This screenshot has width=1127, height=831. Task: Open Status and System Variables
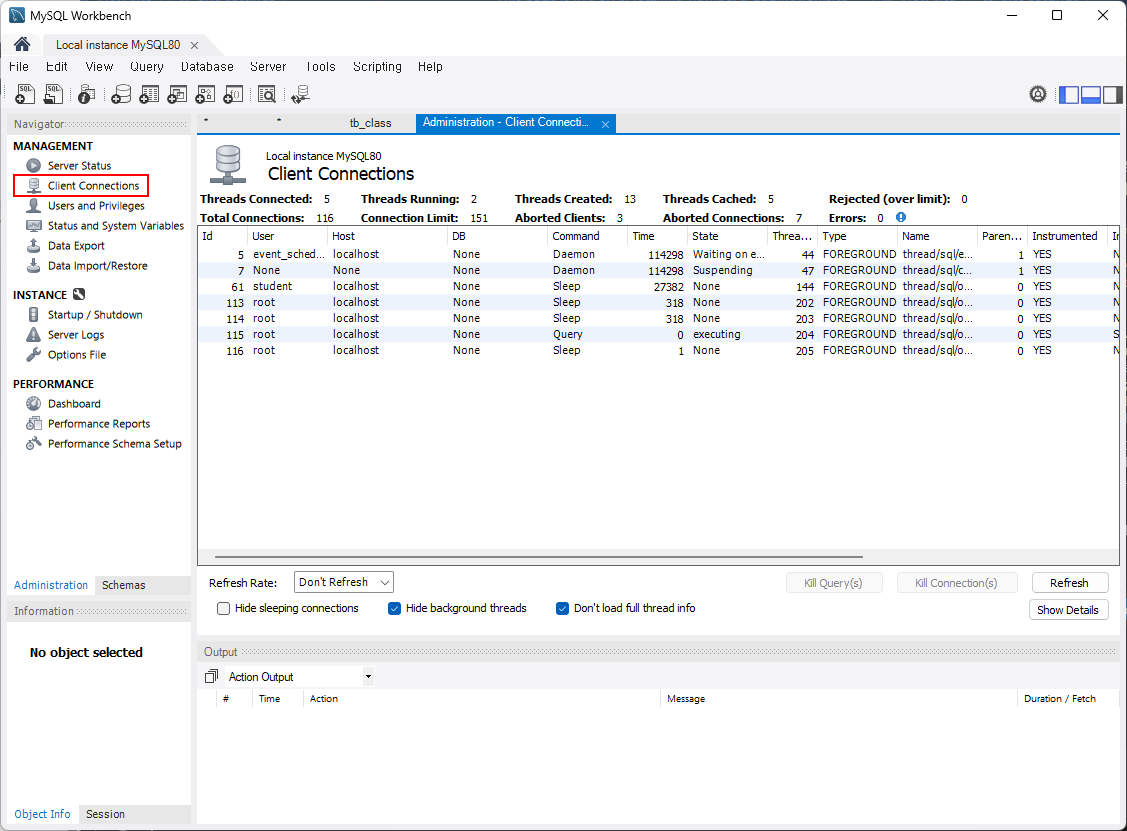[x=115, y=226]
